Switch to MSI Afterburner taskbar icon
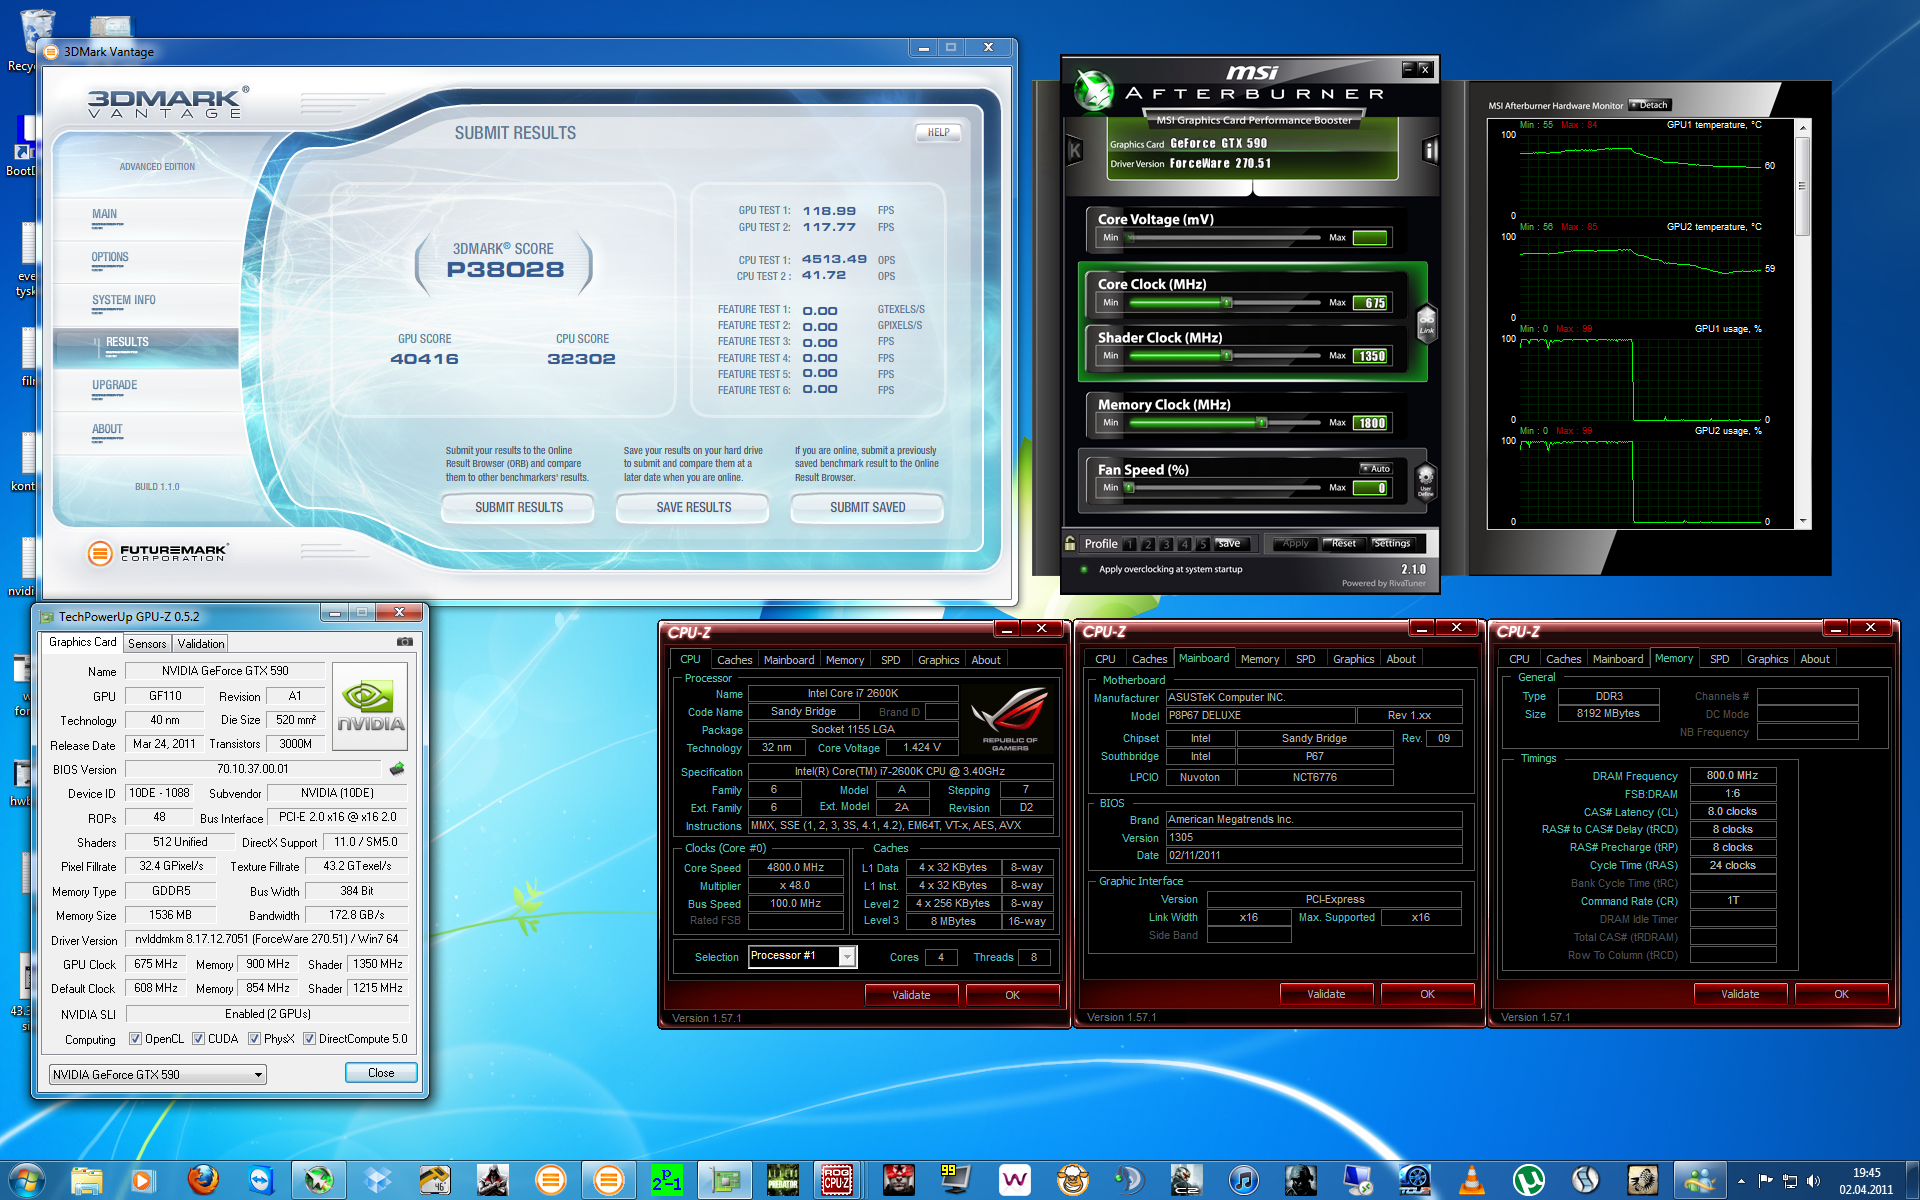The height and width of the screenshot is (1200, 1920). tap(319, 1181)
